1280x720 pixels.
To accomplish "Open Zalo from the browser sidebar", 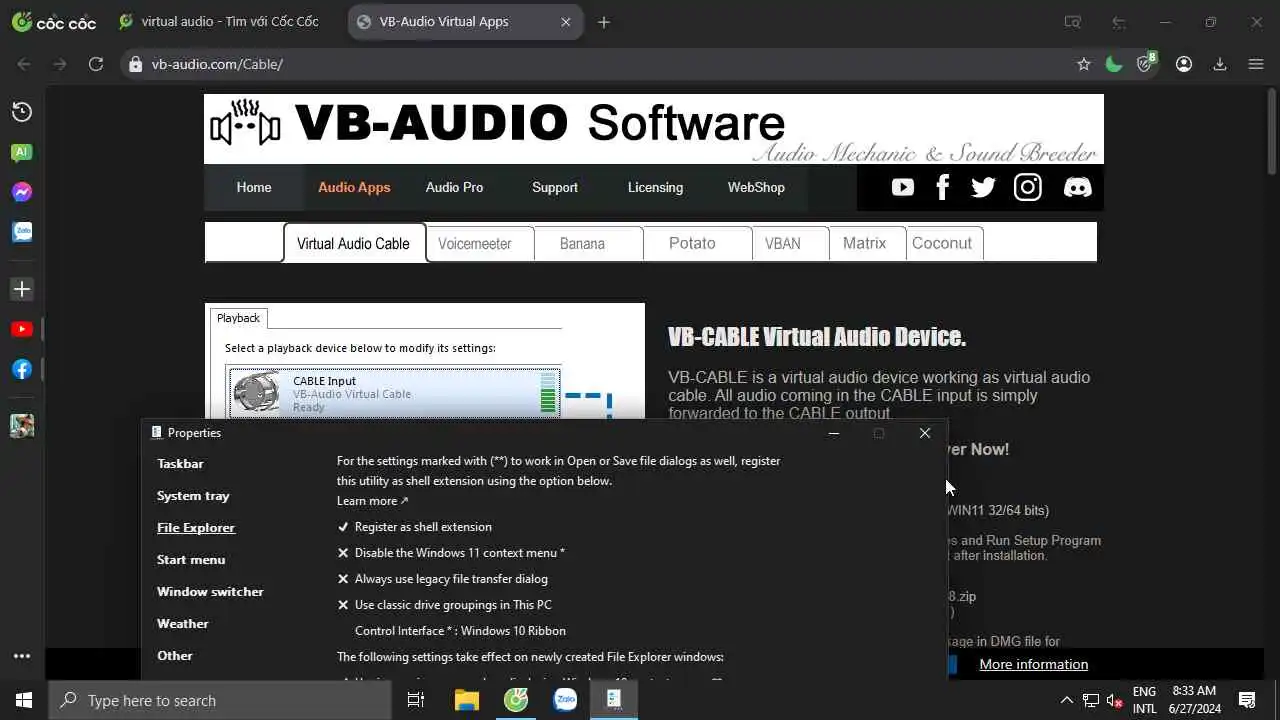I will coord(22,232).
